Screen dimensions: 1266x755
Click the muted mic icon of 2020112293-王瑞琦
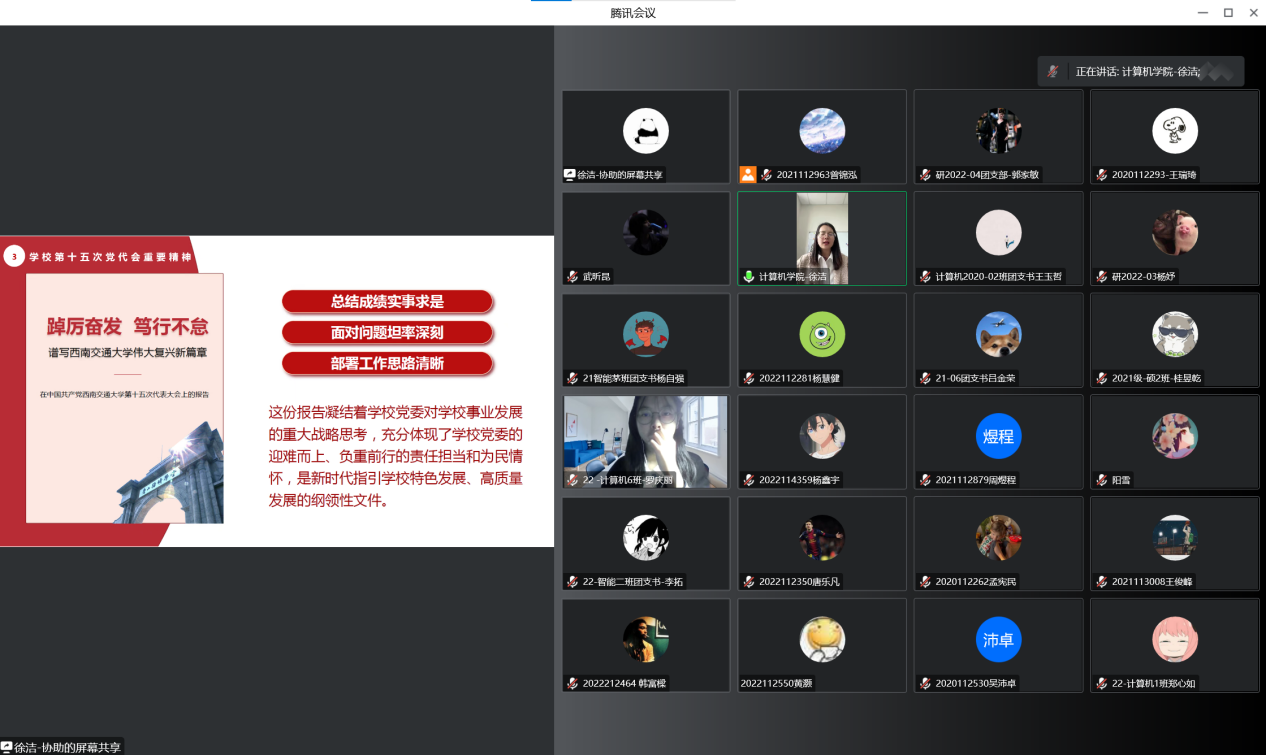pyautogui.click(x=1101, y=174)
